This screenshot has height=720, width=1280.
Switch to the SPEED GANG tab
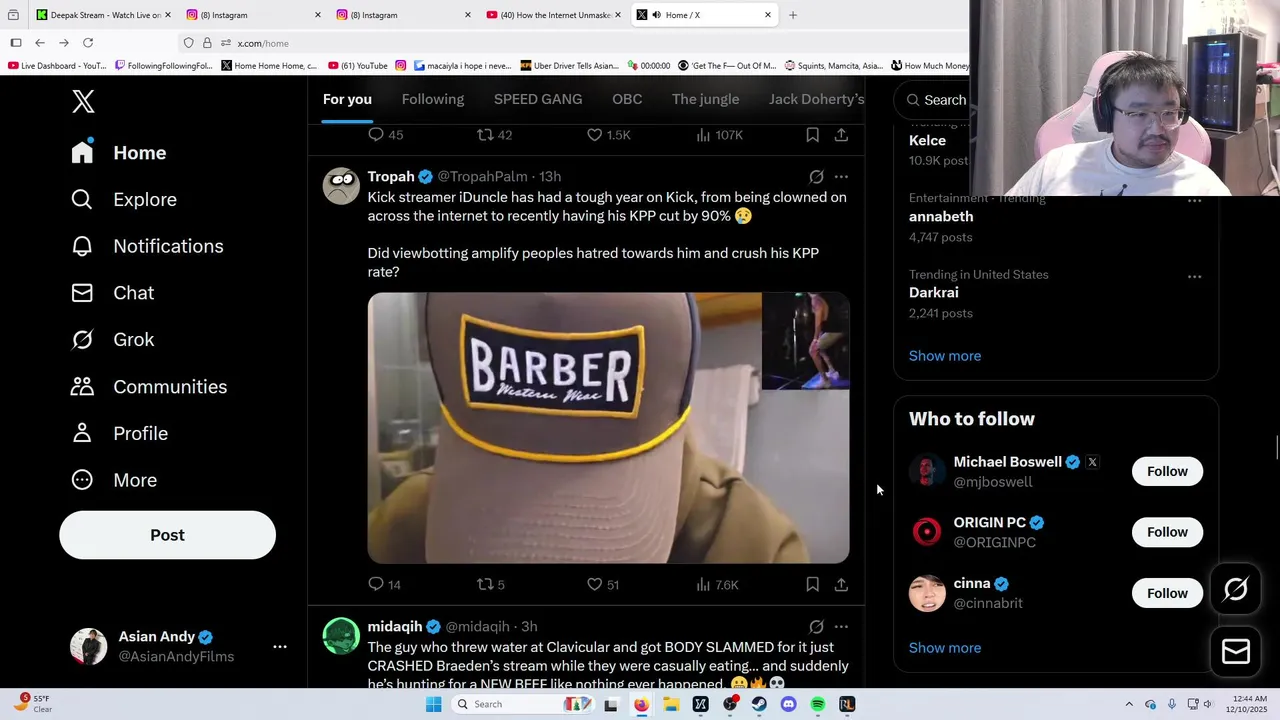pos(538,99)
